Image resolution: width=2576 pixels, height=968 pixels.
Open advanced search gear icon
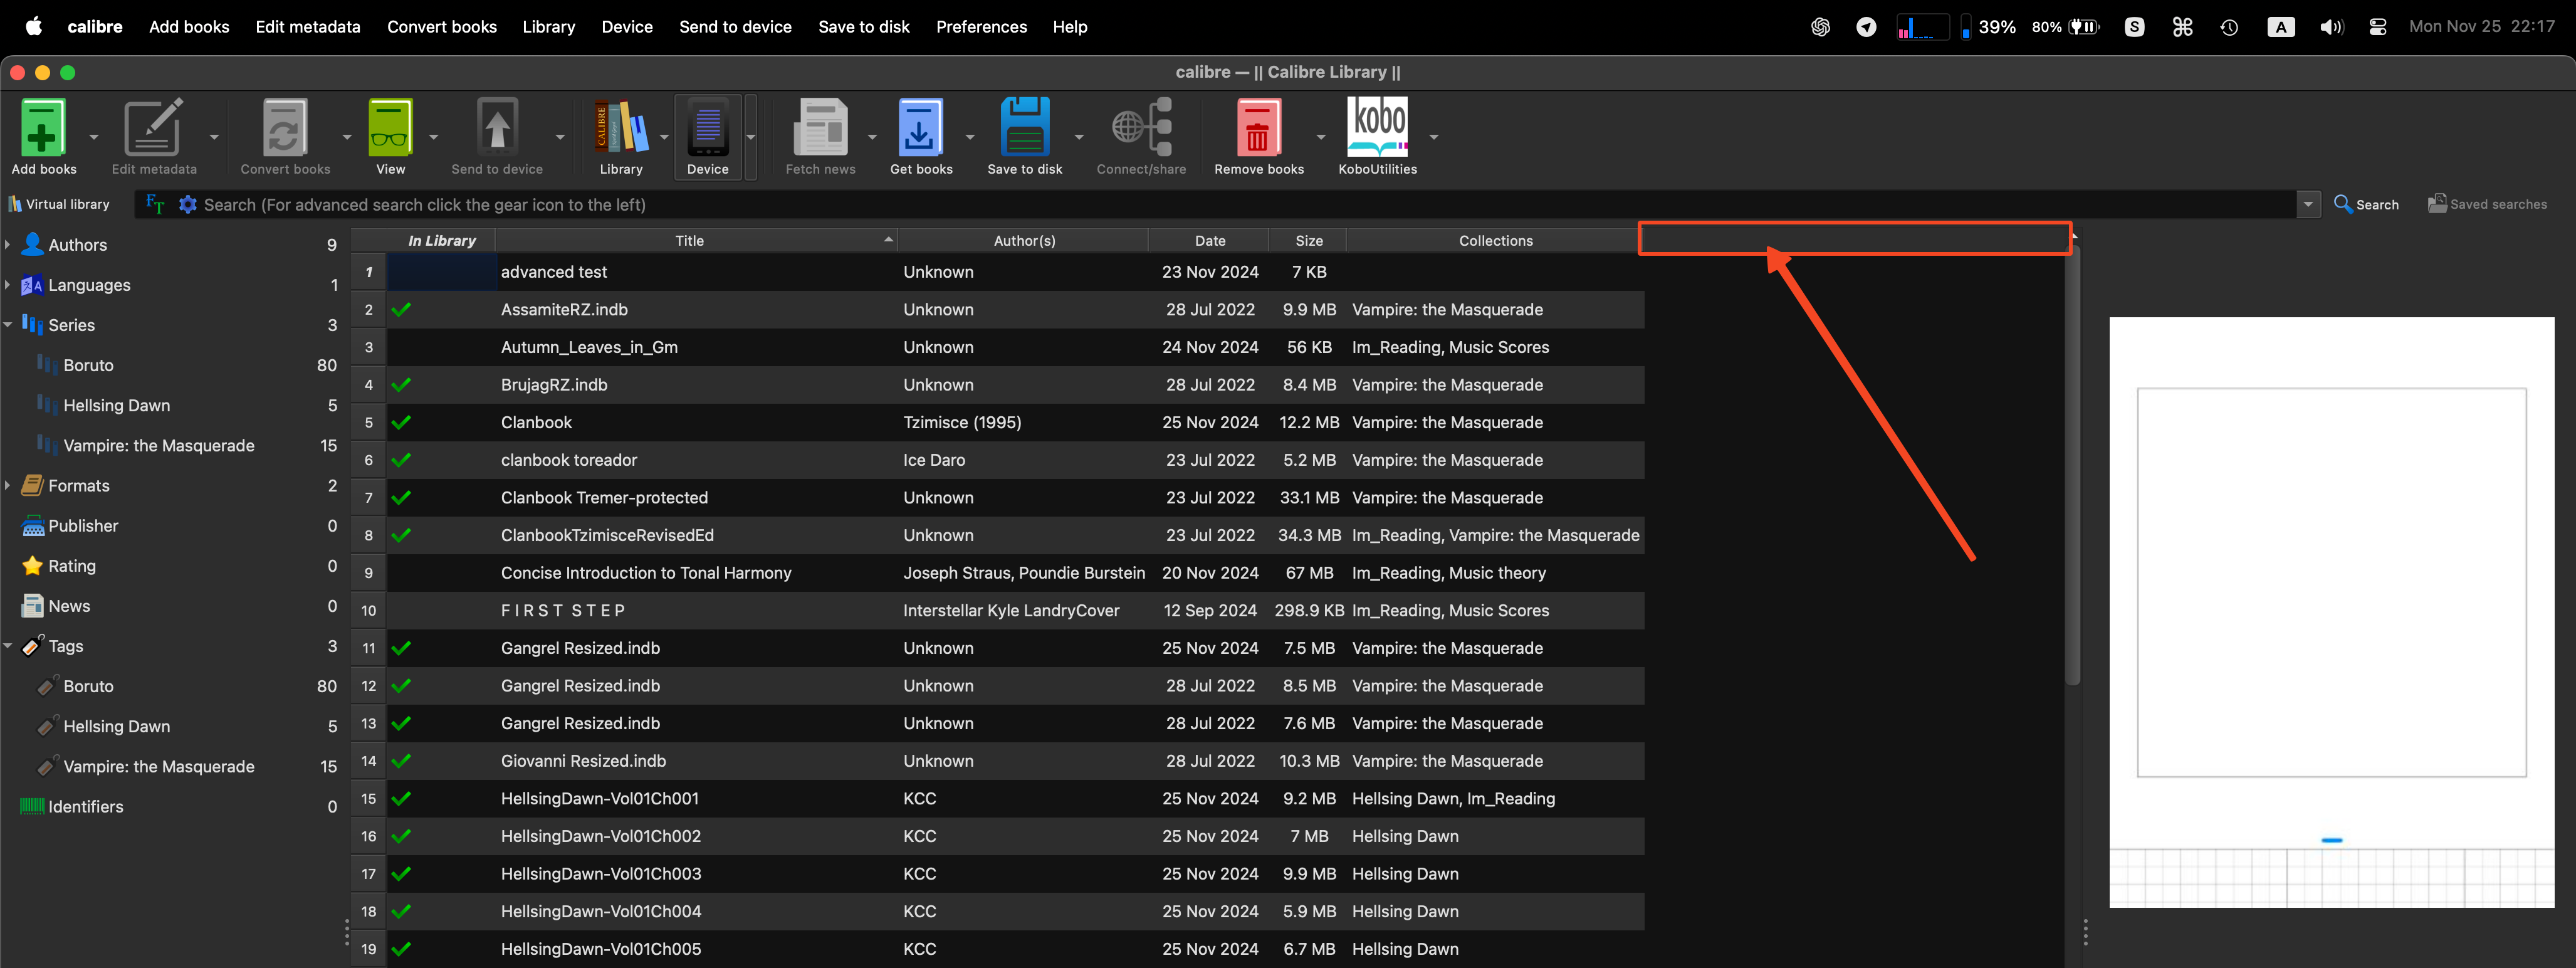[187, 205]
